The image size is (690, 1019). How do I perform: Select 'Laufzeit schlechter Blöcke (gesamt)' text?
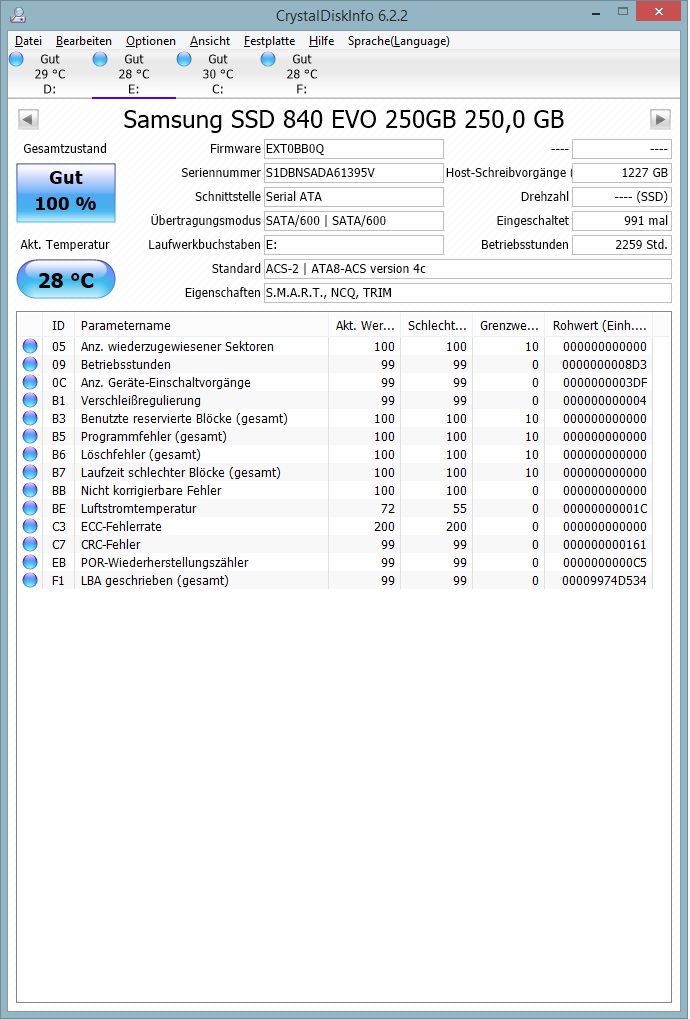pos(181,472)
